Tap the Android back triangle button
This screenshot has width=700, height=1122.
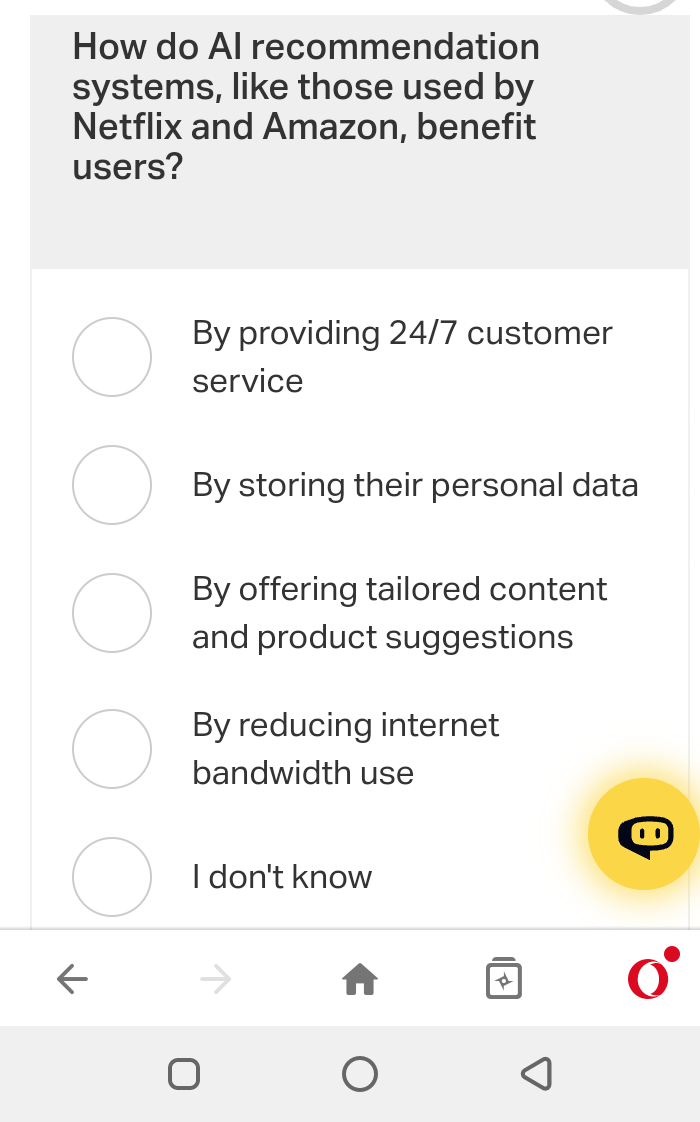pyautogui.click(x=536, y=1074)
